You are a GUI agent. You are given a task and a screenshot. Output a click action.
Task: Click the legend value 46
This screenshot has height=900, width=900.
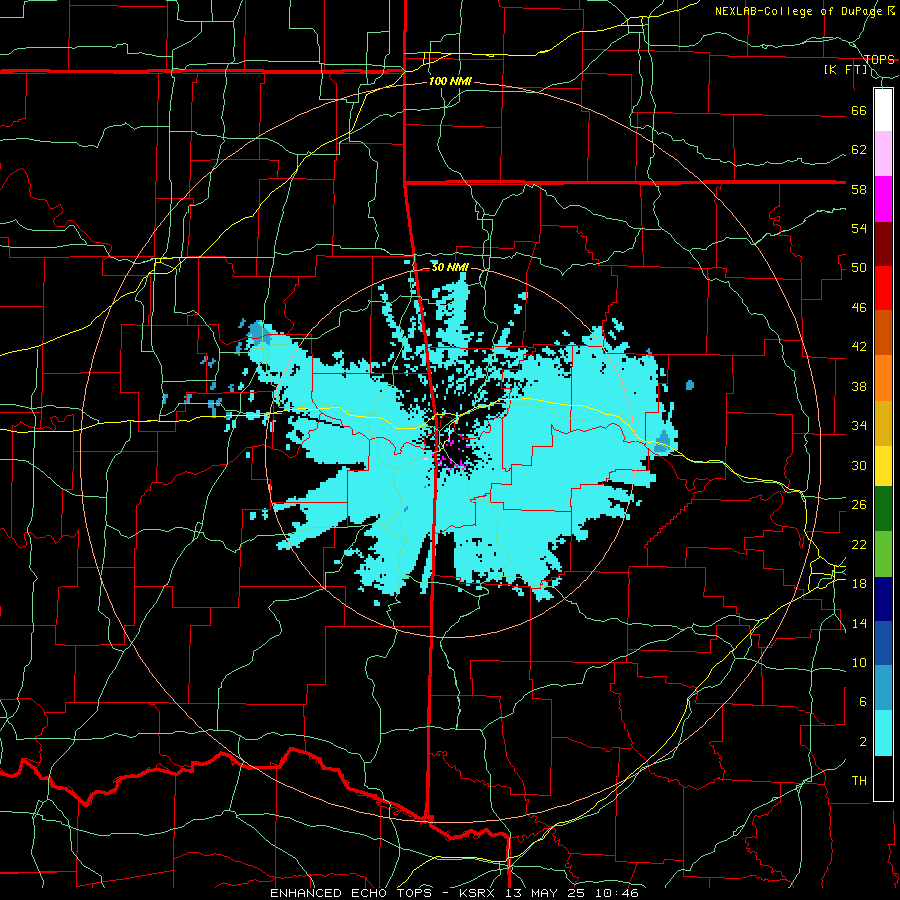(x=859, y=307)
